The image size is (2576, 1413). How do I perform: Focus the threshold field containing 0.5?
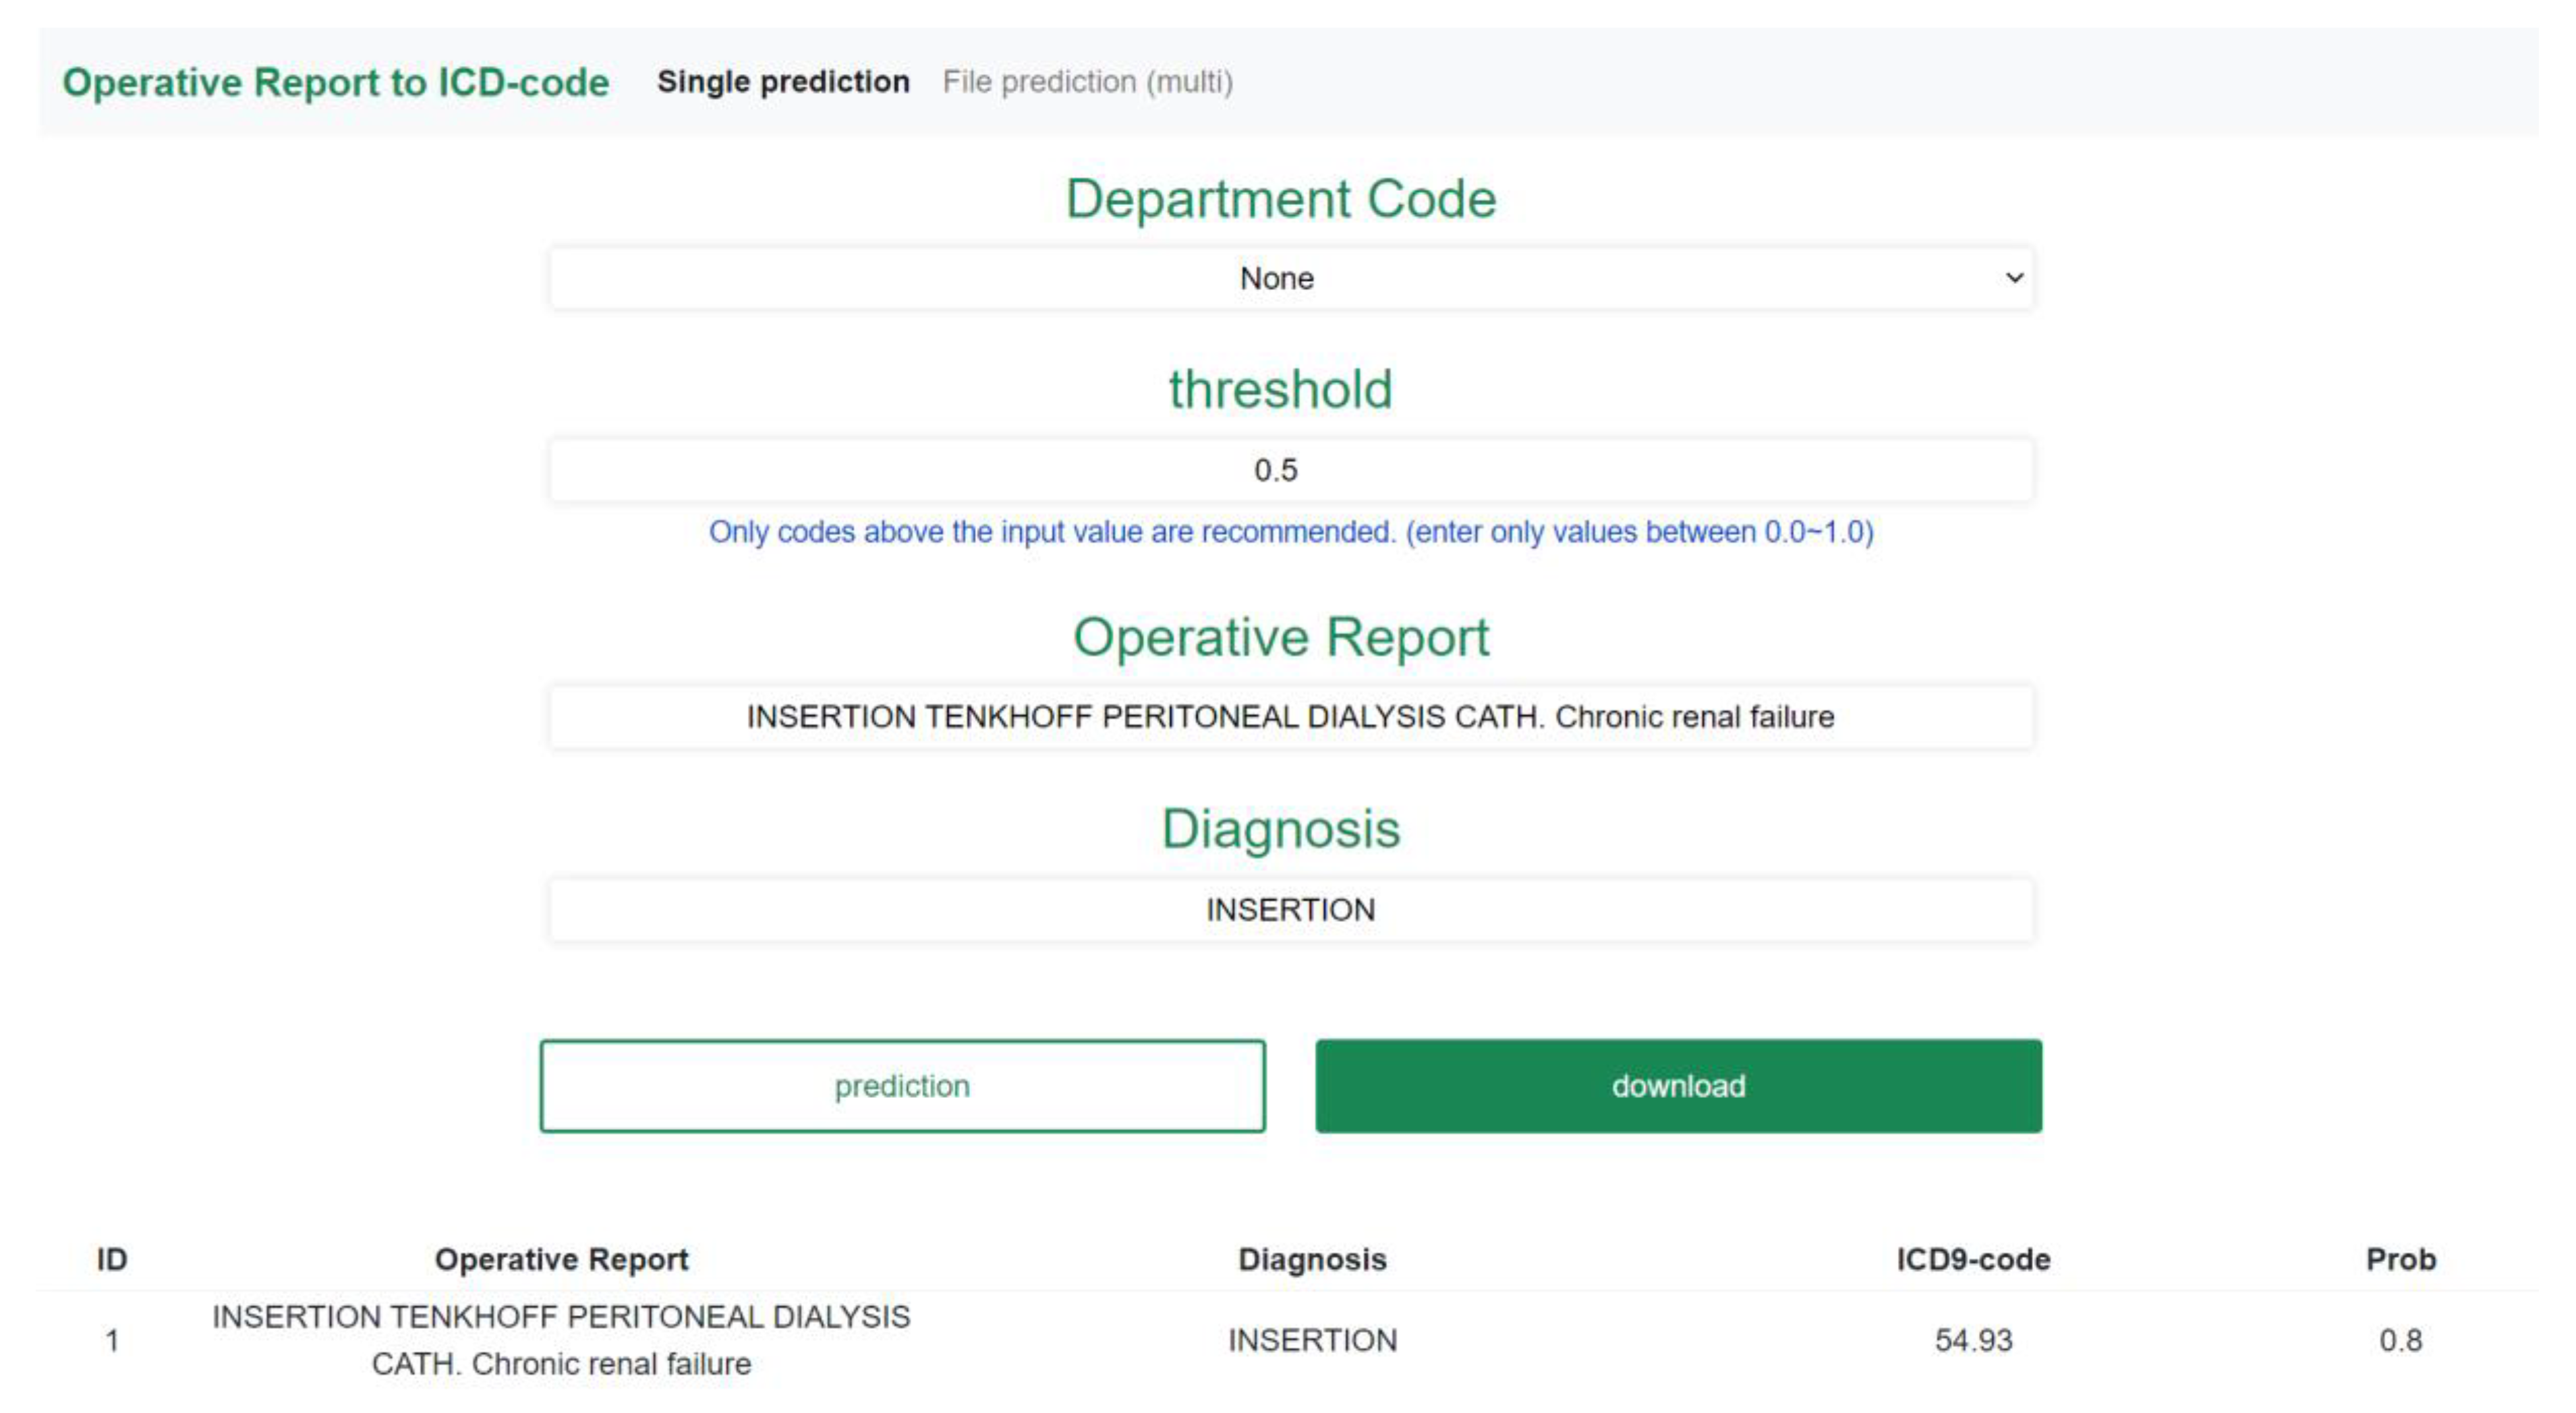coord(1290,470)
